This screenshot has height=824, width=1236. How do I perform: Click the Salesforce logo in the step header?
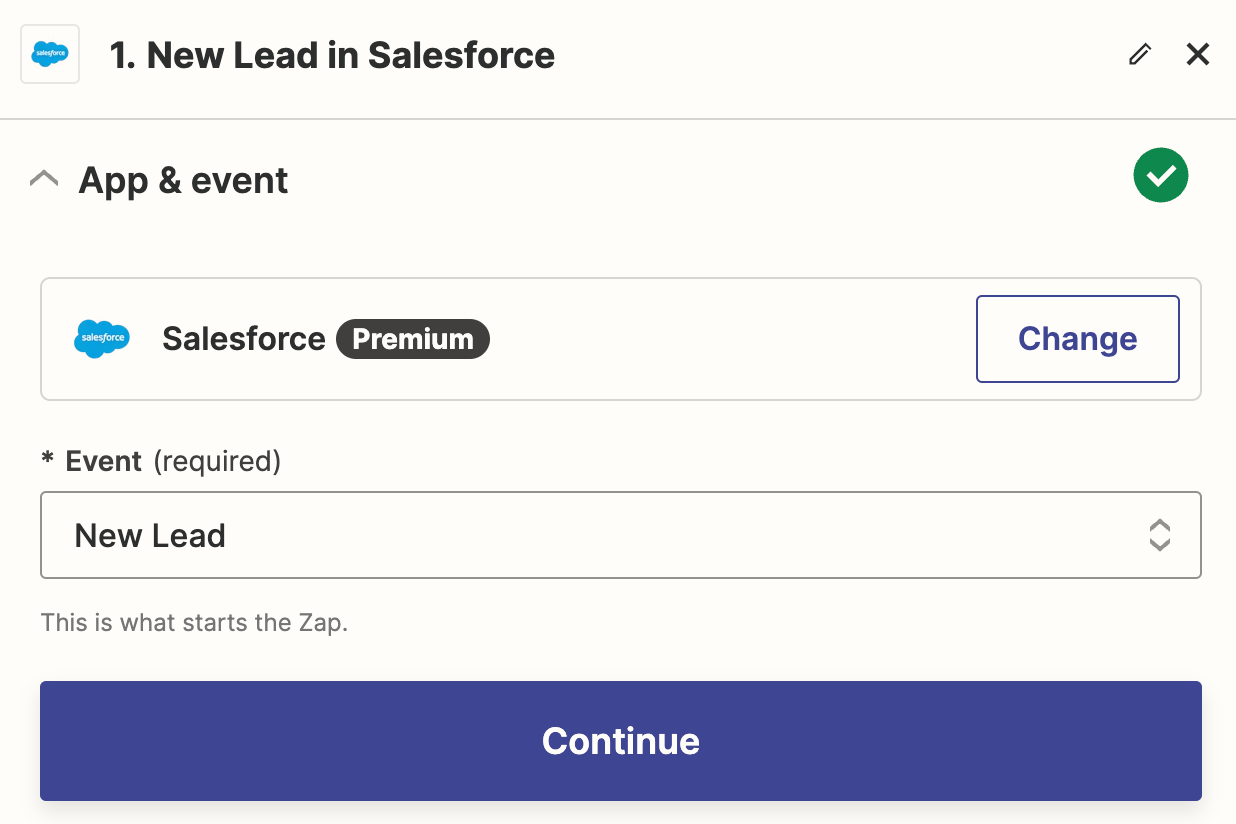tap(50, 54)
